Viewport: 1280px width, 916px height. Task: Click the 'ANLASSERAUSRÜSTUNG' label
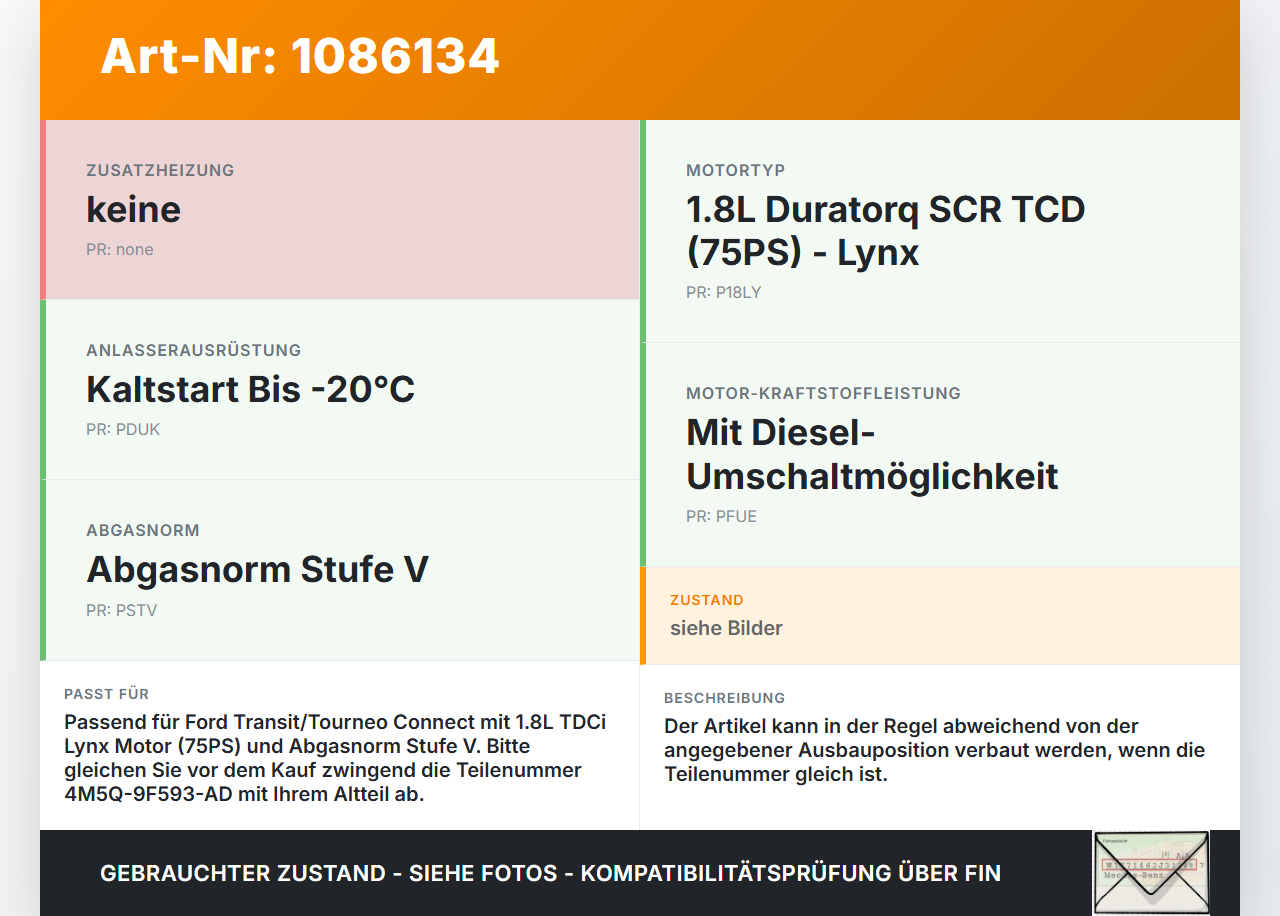coord(194,350)
